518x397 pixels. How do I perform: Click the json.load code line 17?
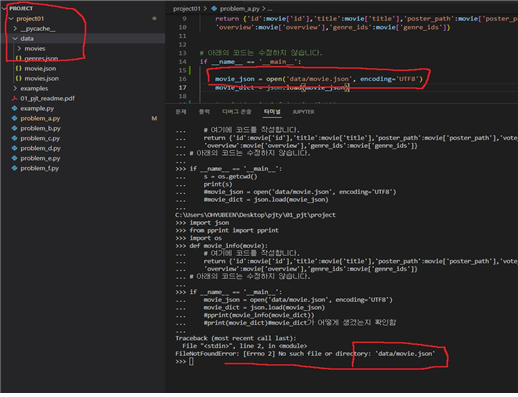click(281, 88)
